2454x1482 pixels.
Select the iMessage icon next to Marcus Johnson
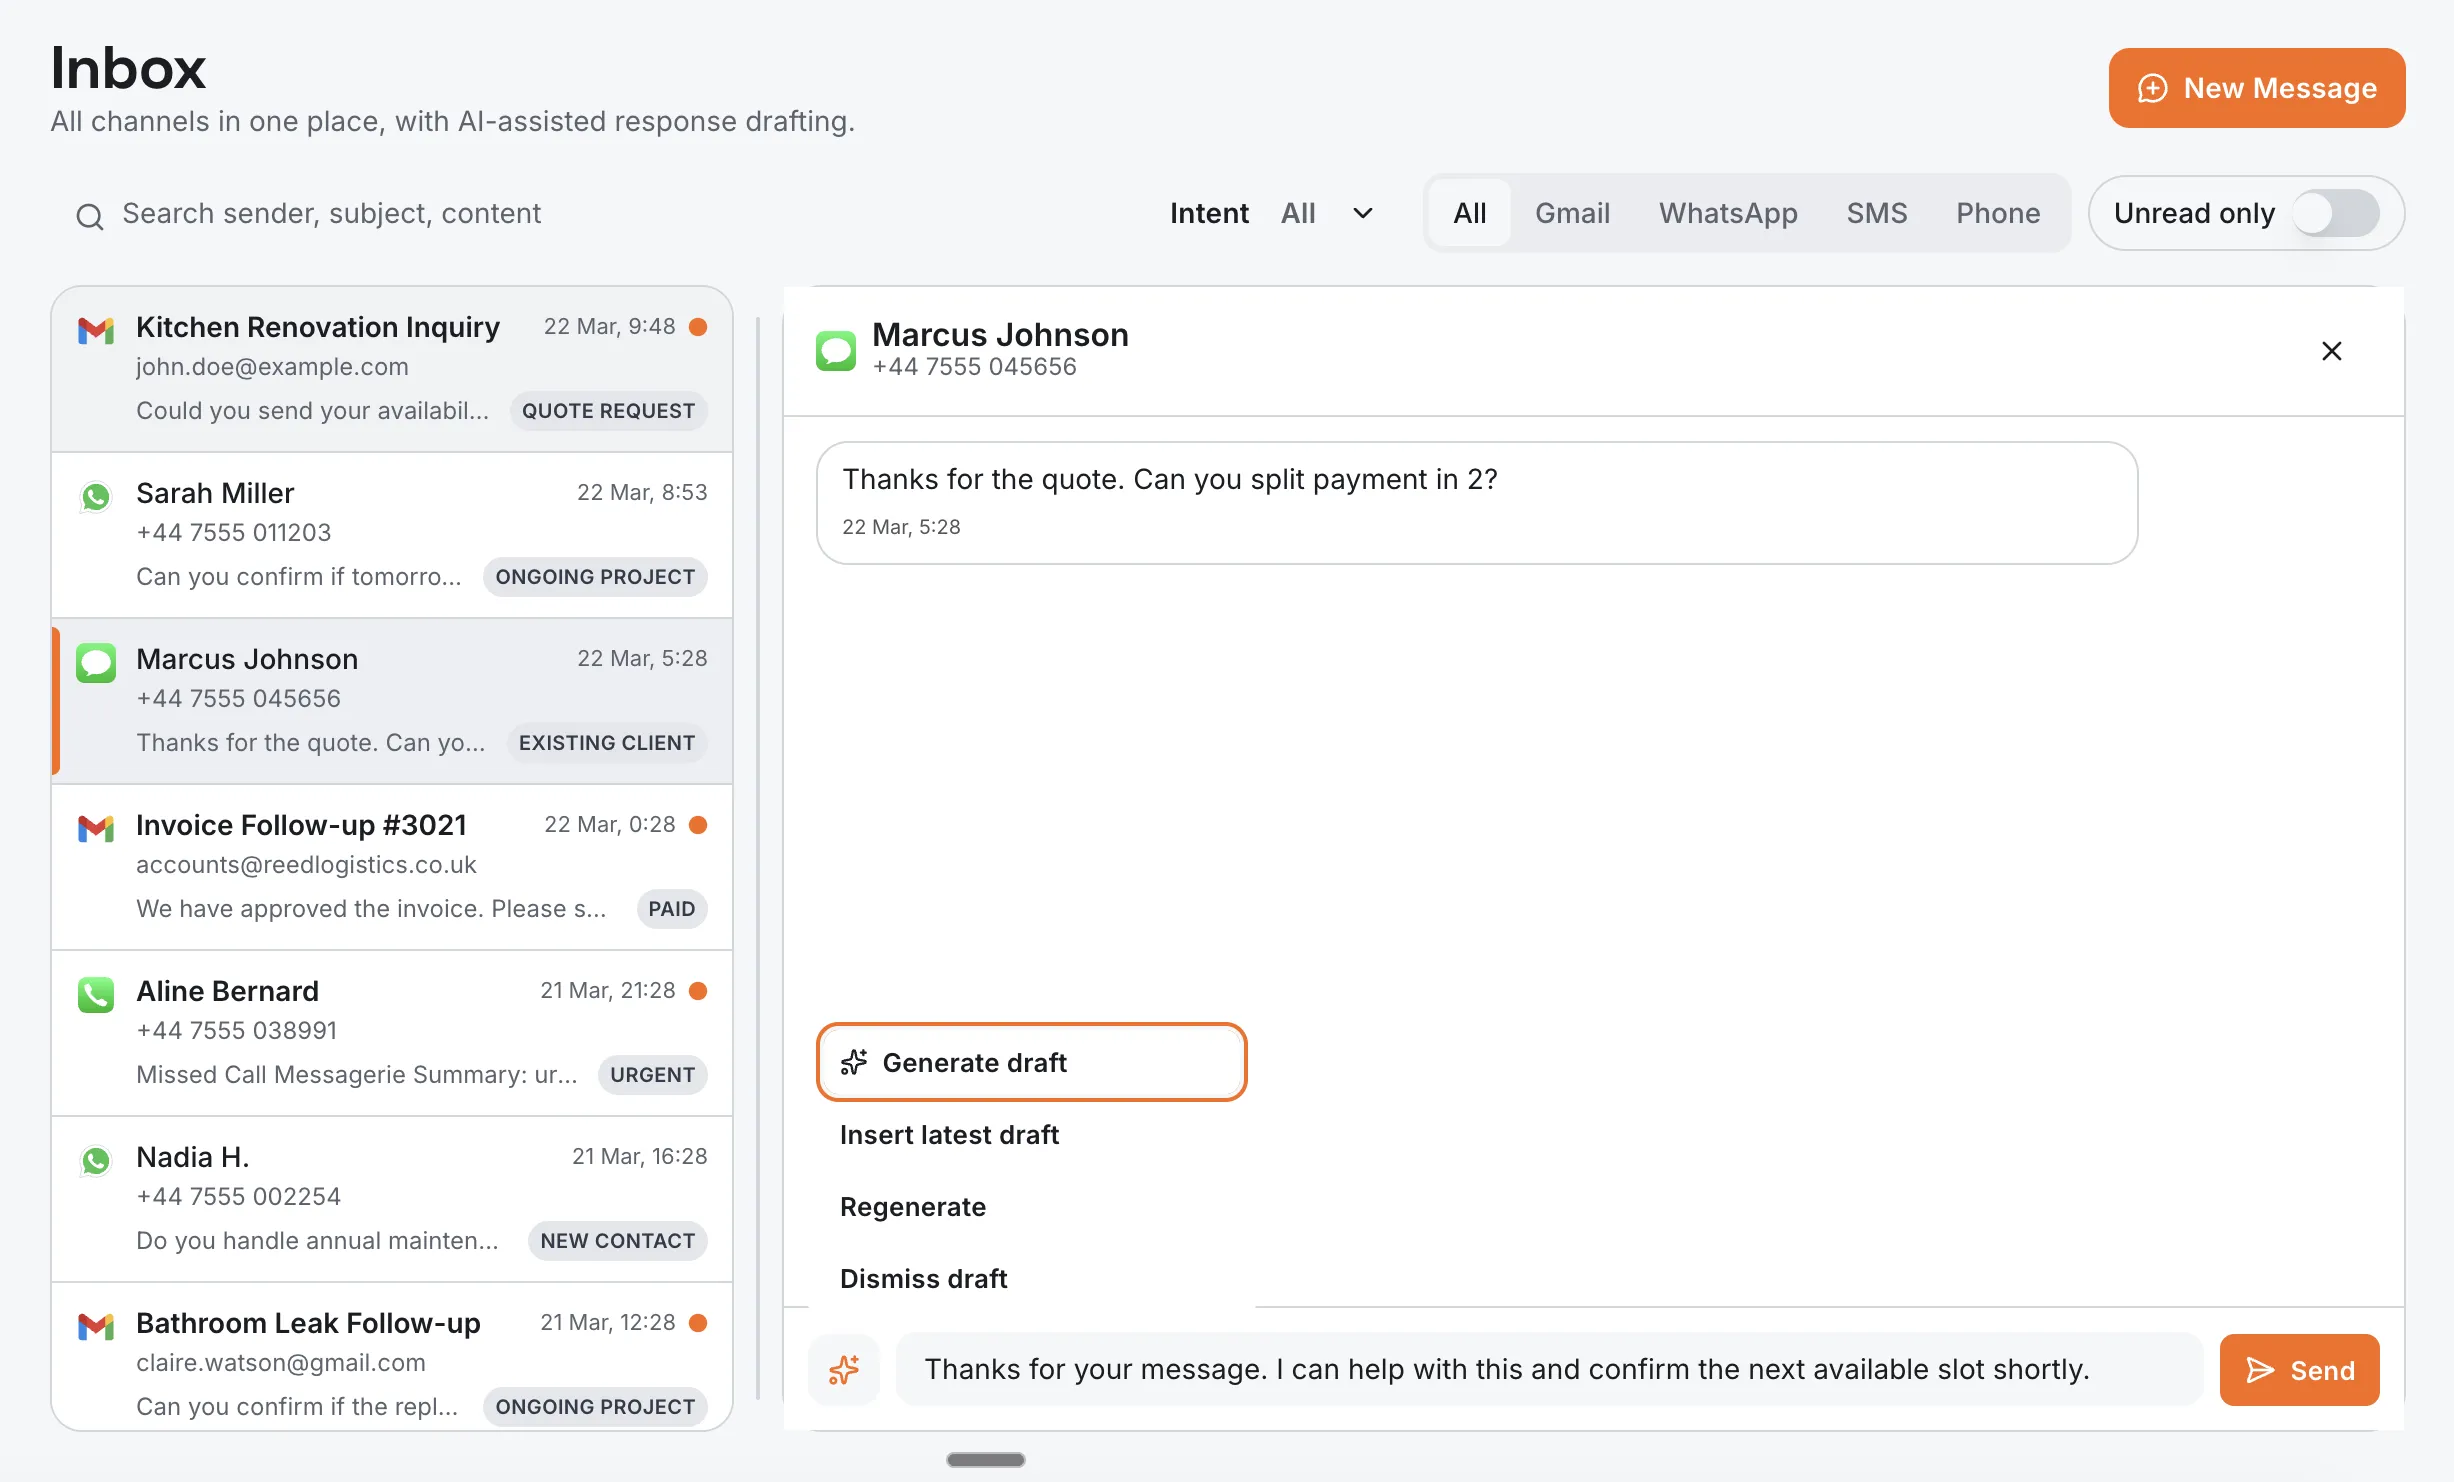[95, 663]
